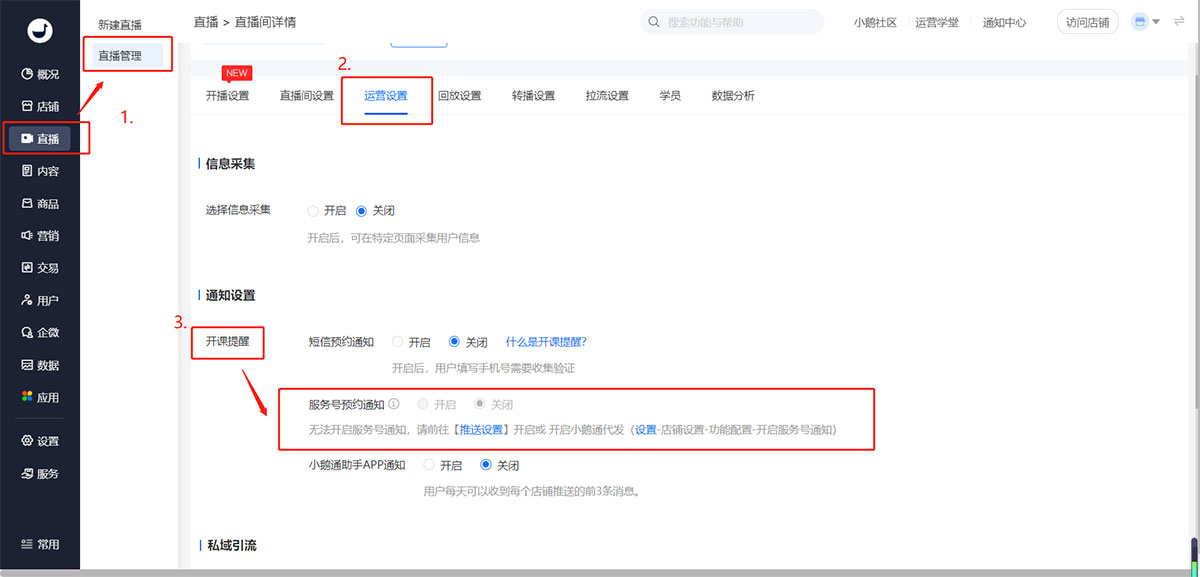Expand the account avatar dropdown
1200x577 pixels.
(x=1146, y=22)
